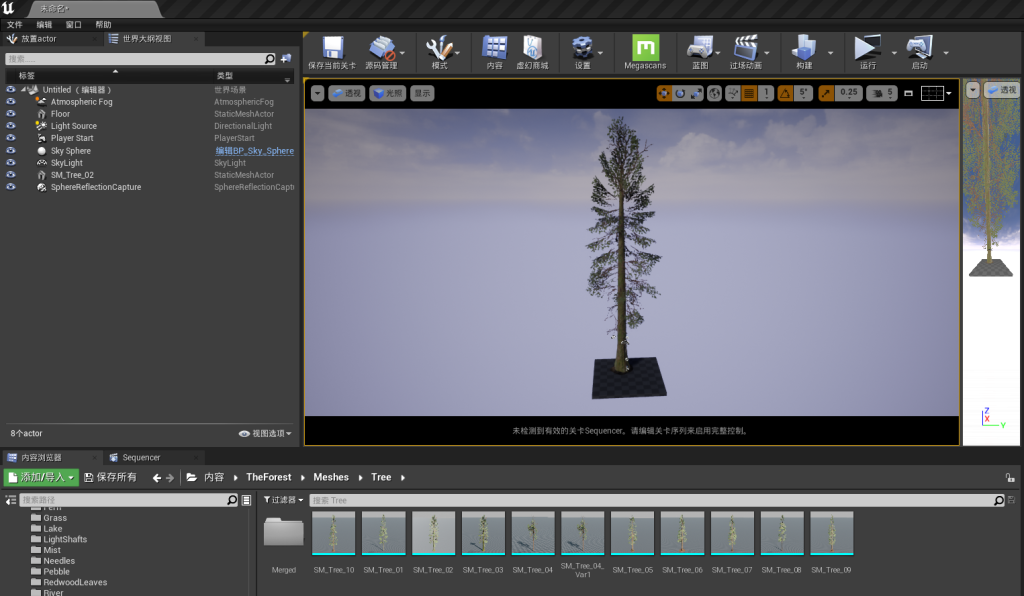Hide the Light Source actor via eye icon

click(11, 126)
